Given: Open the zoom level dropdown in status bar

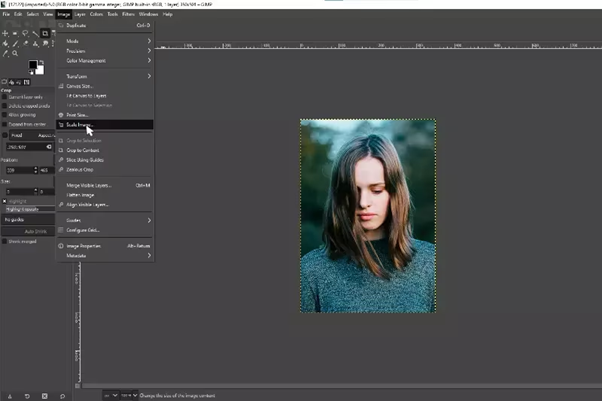Looking at the screenshot, I should (129, 395).
